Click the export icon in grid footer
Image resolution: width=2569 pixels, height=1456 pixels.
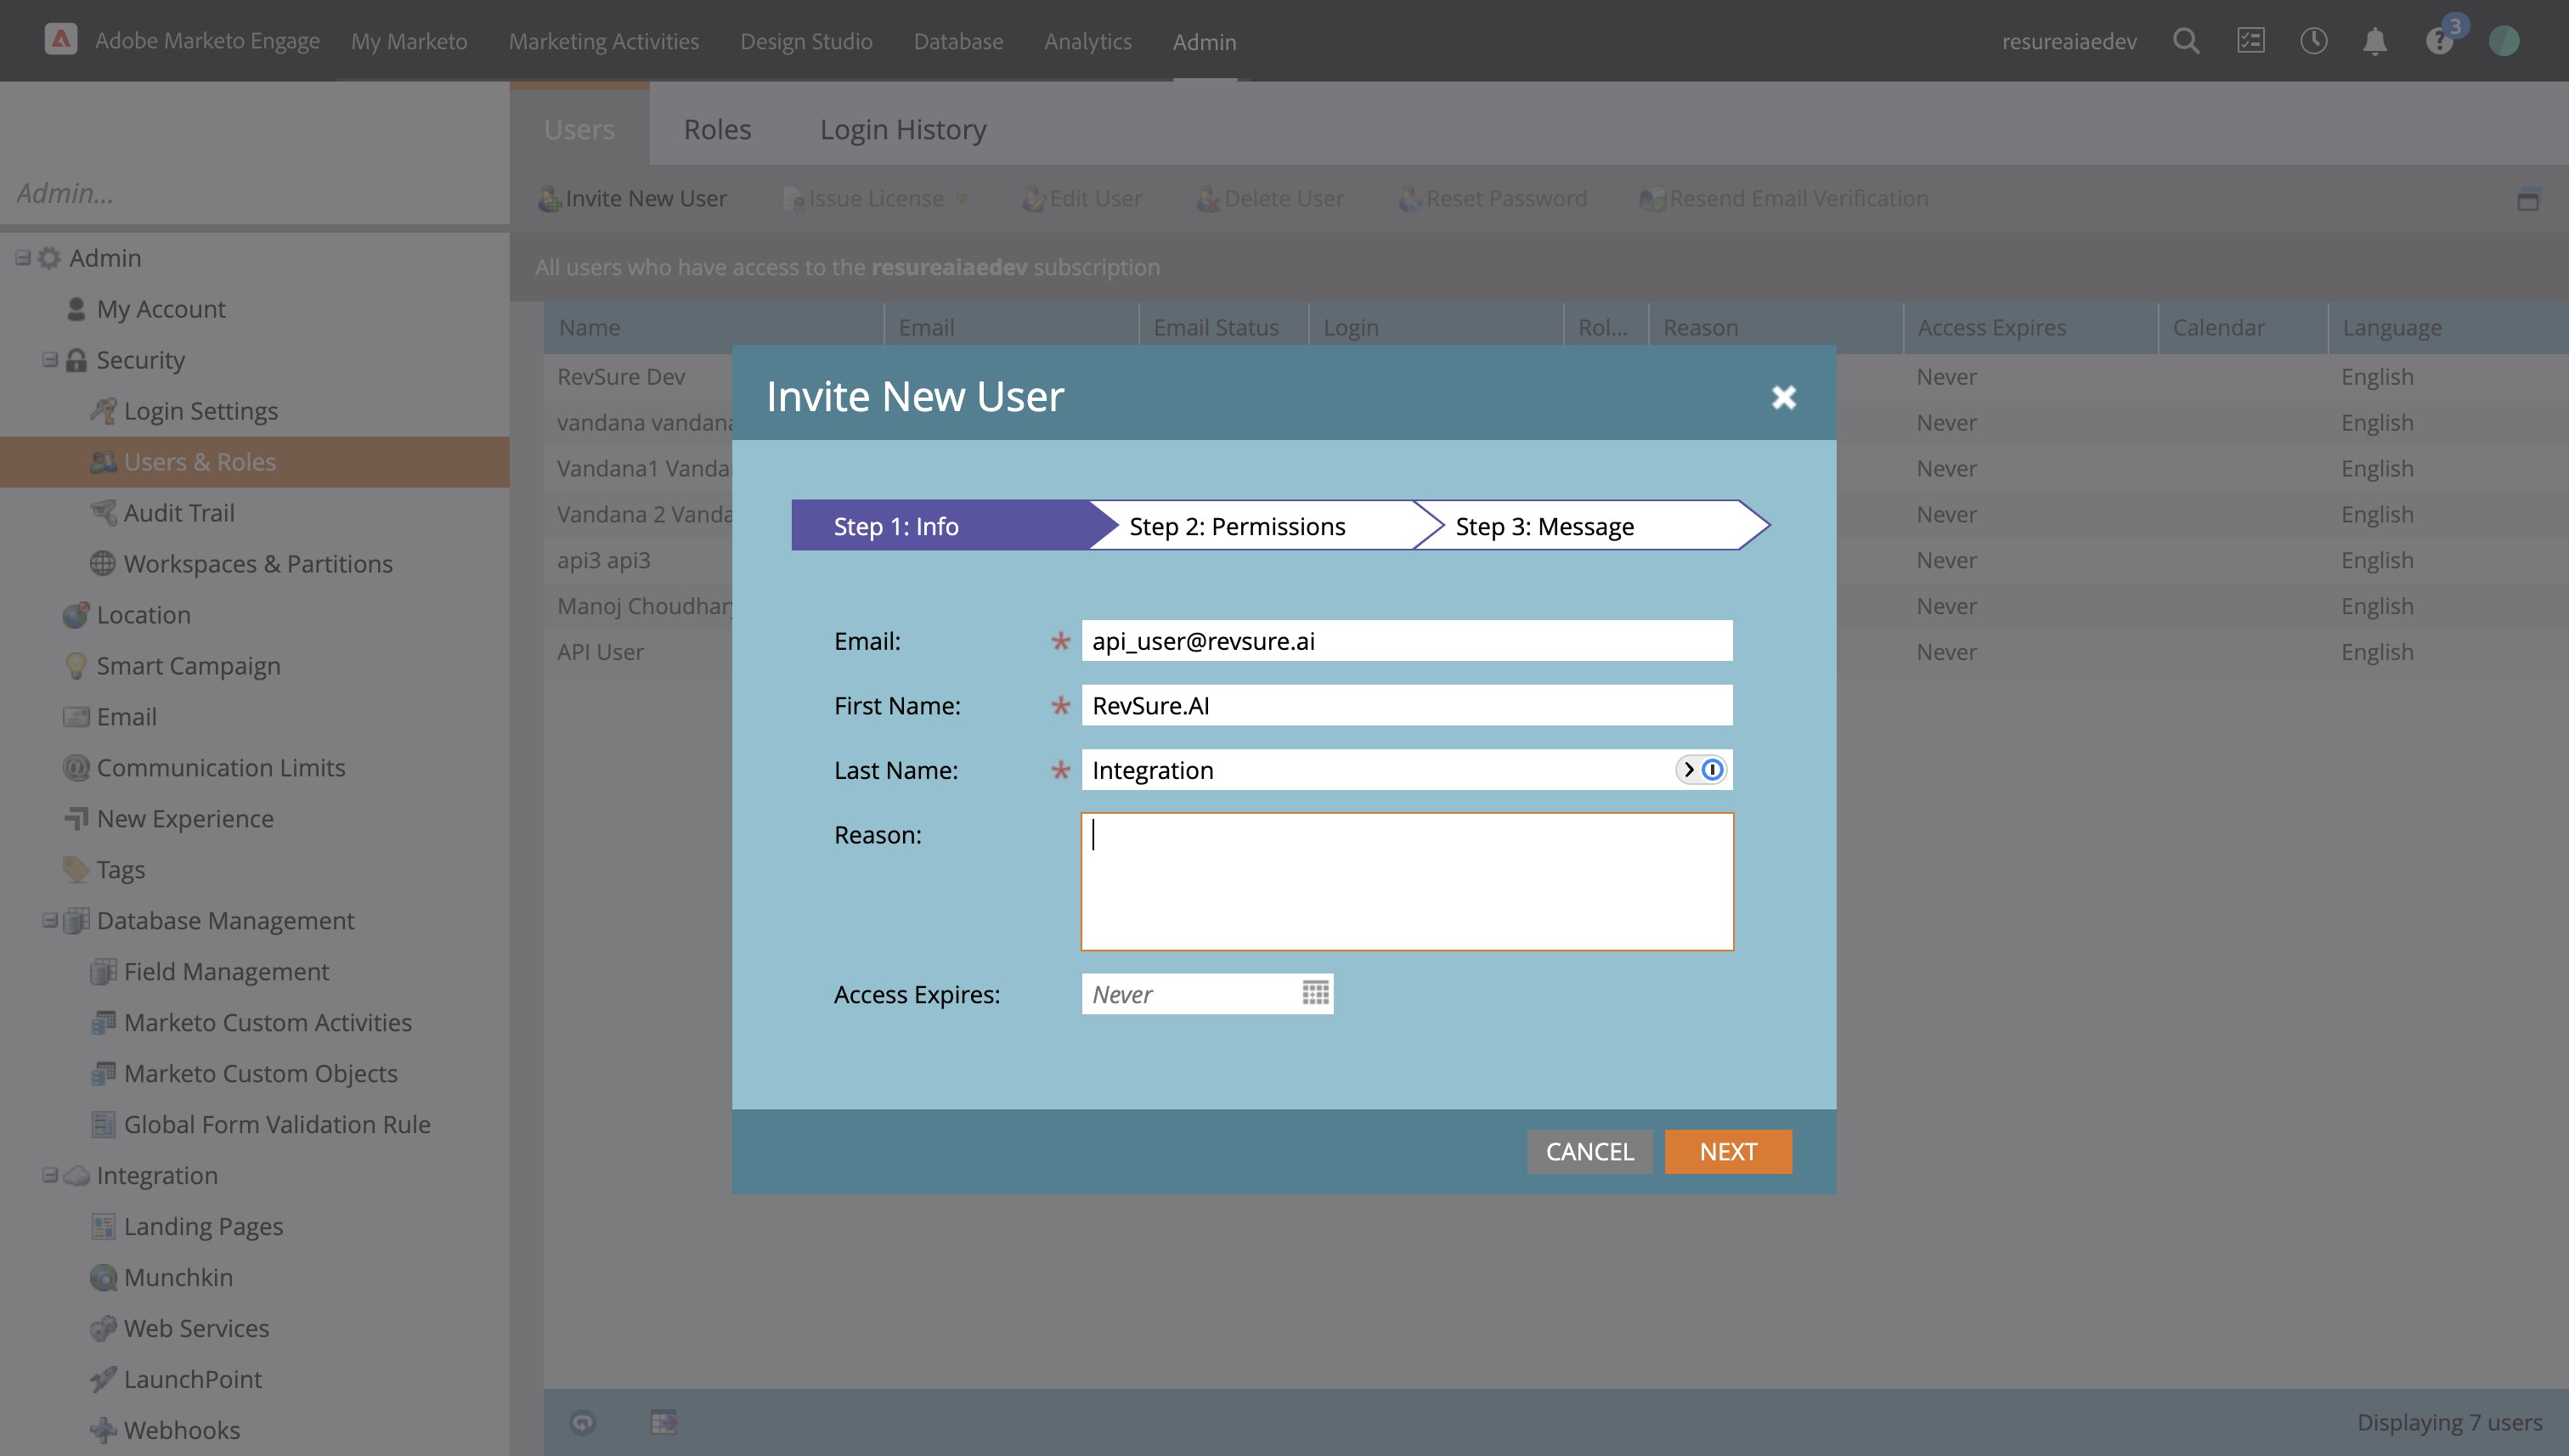click(x=664, y=1422)
